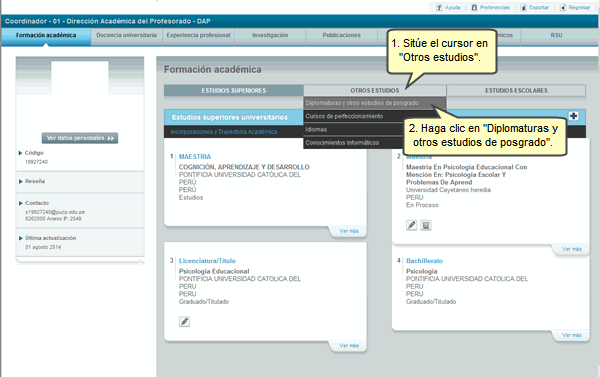Image resolution: width=600 pixels, height=377 pixels.
Task: Select the Estudios superiores sub-tab
Action: tap(234, 90)
